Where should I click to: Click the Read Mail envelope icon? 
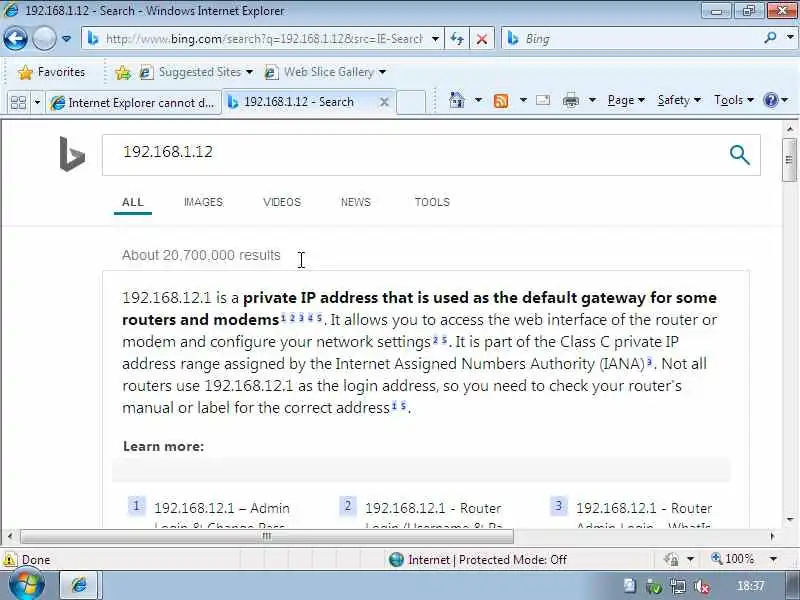(543, 100)
